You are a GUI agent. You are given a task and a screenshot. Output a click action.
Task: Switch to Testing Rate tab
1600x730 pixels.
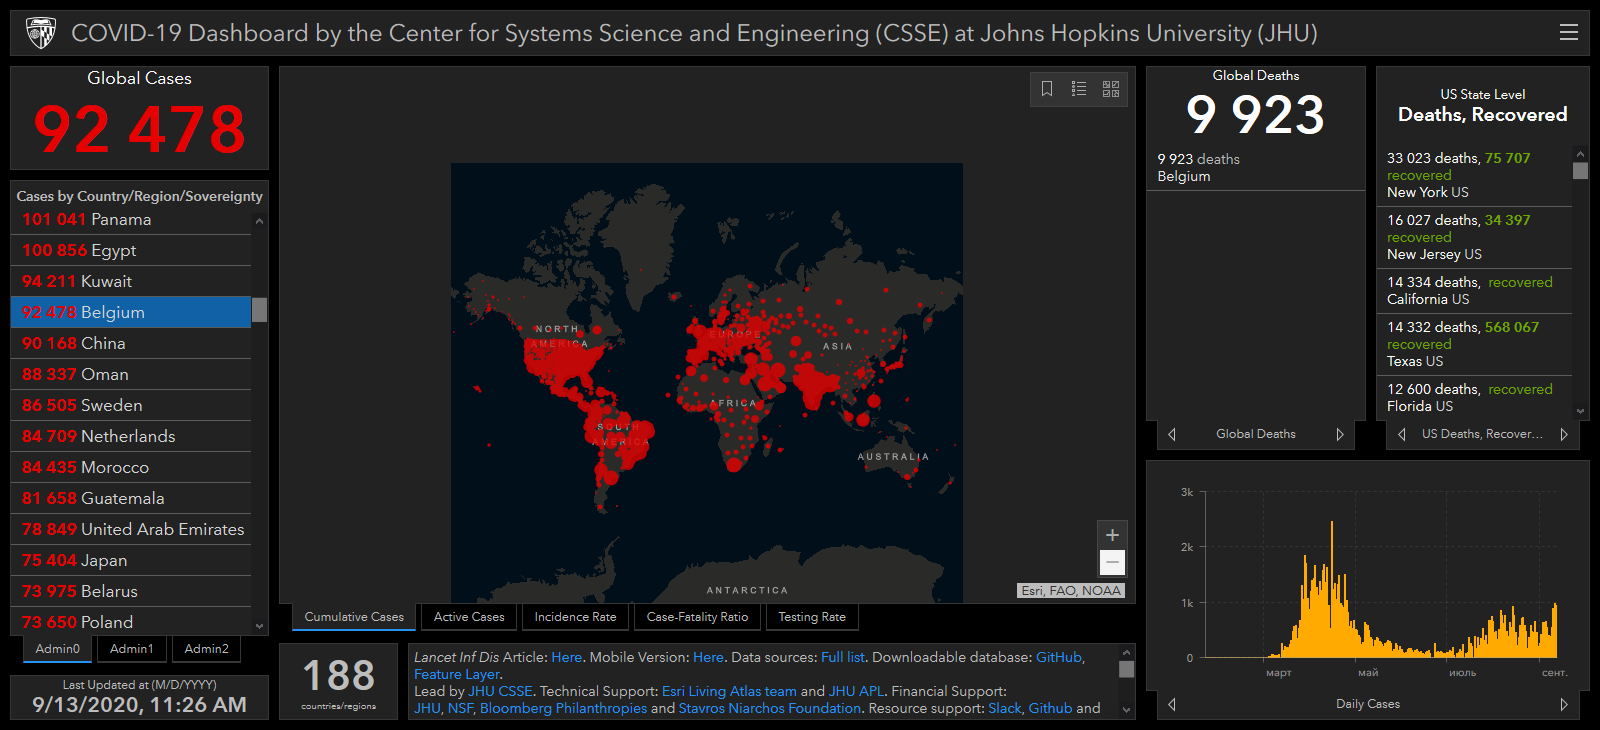coord(812,617)
